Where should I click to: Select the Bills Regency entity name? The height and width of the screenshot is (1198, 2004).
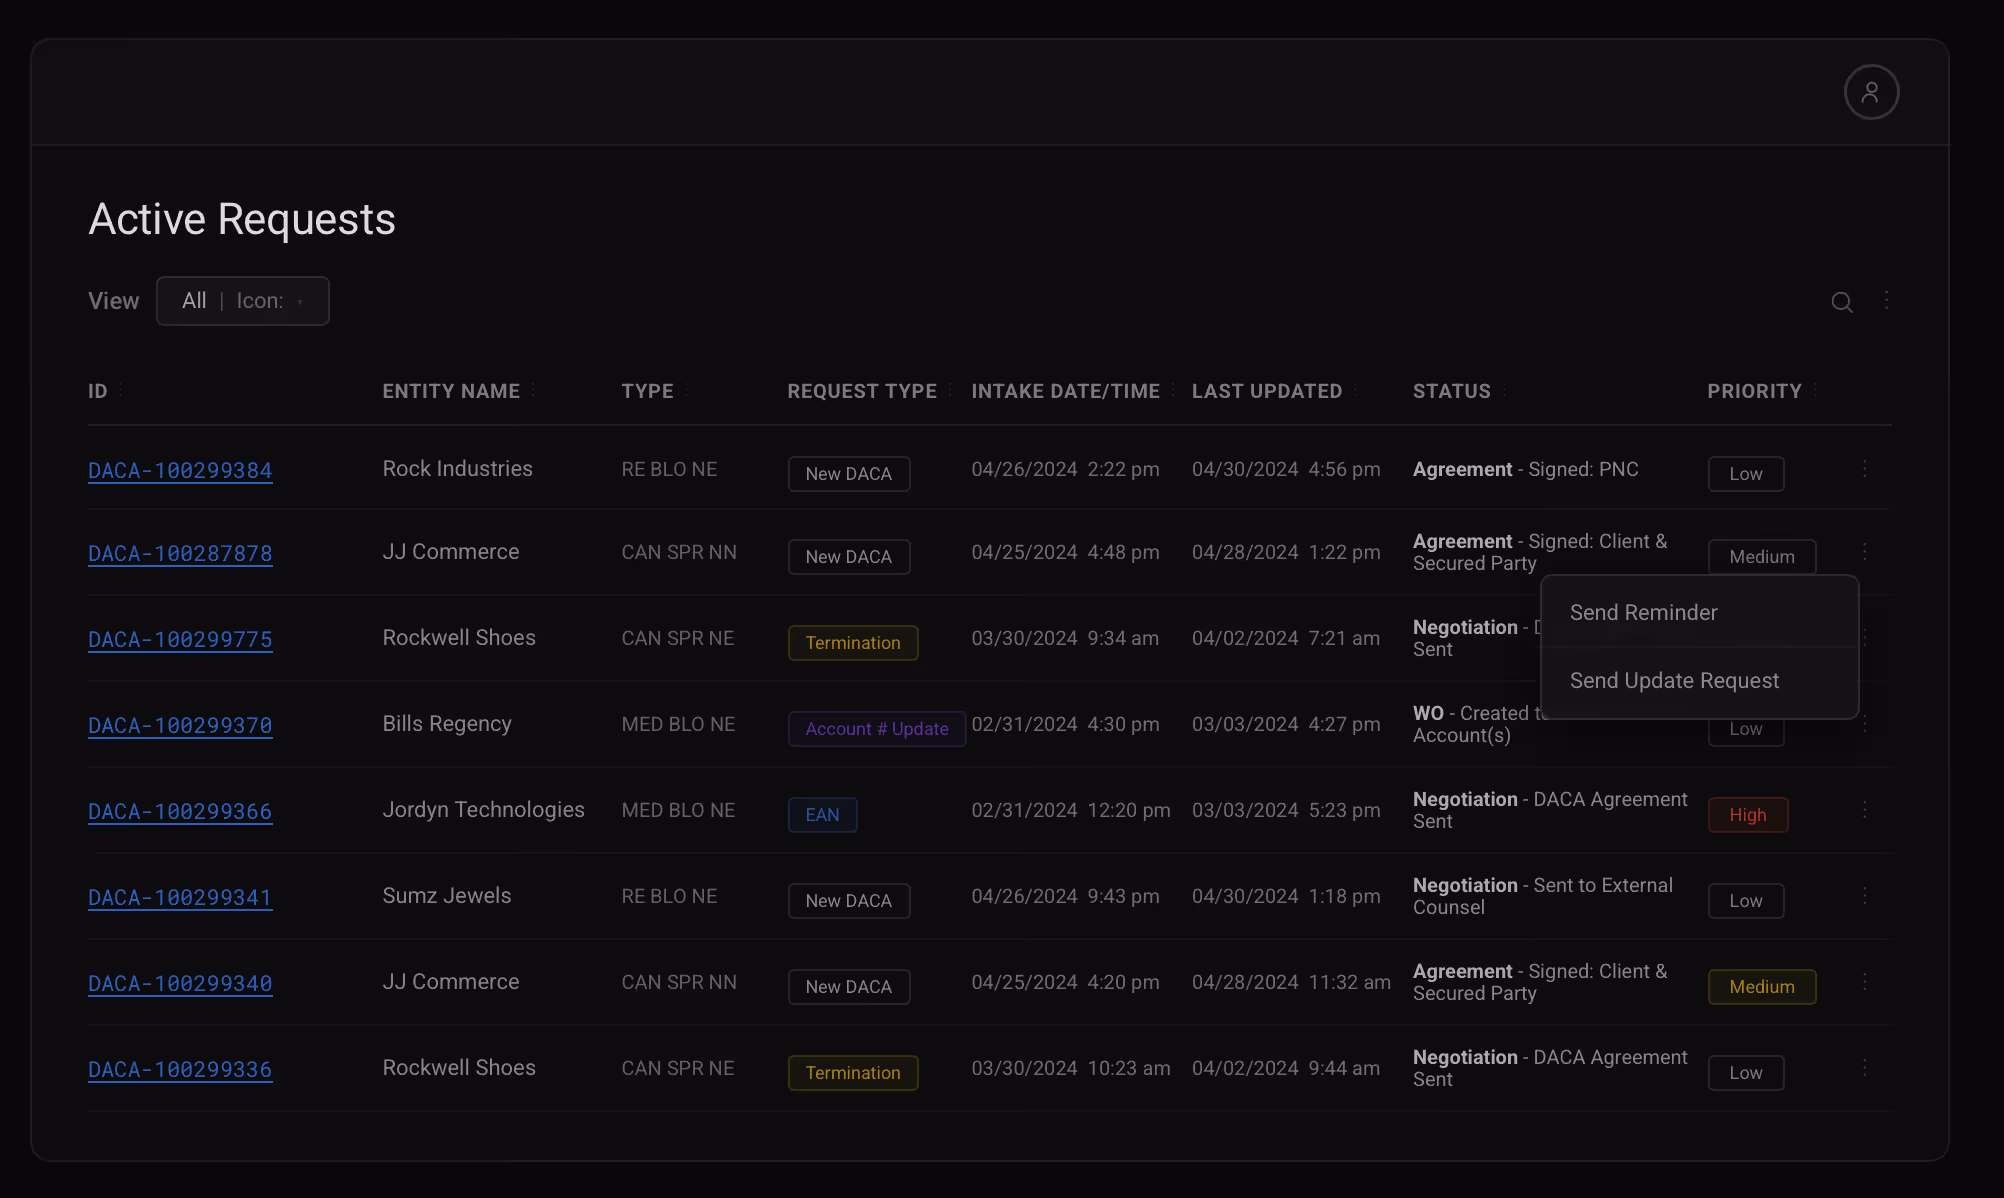pos(447,724)
